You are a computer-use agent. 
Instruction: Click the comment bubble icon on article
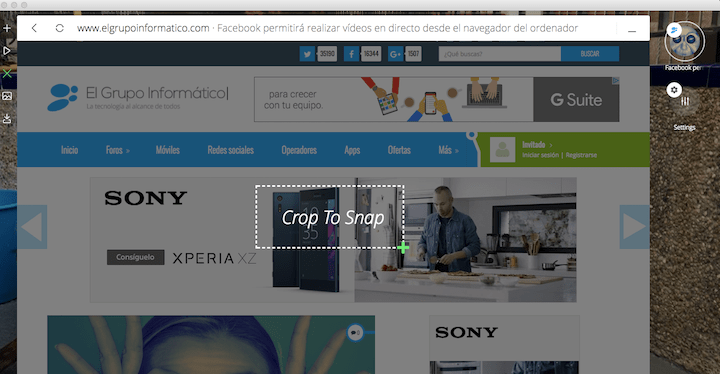tap(355, 332)
